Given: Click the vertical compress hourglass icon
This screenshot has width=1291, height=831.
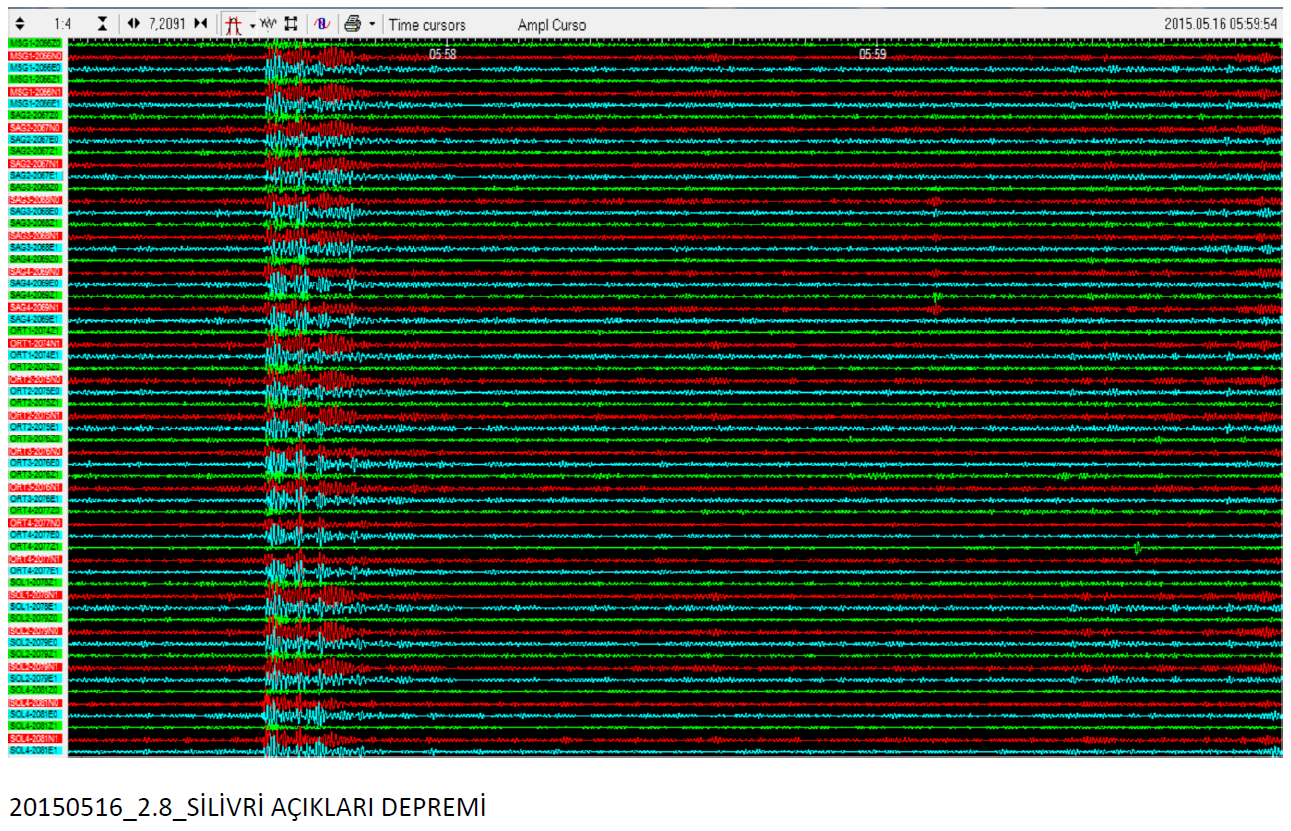Looking at the screenshot, I should tap(102, 24).
